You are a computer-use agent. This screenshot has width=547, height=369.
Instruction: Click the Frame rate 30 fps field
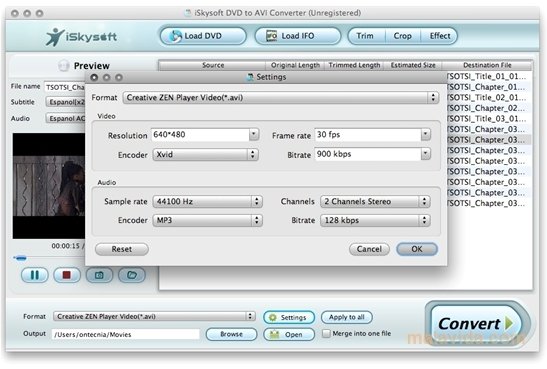tap(368, 135)
